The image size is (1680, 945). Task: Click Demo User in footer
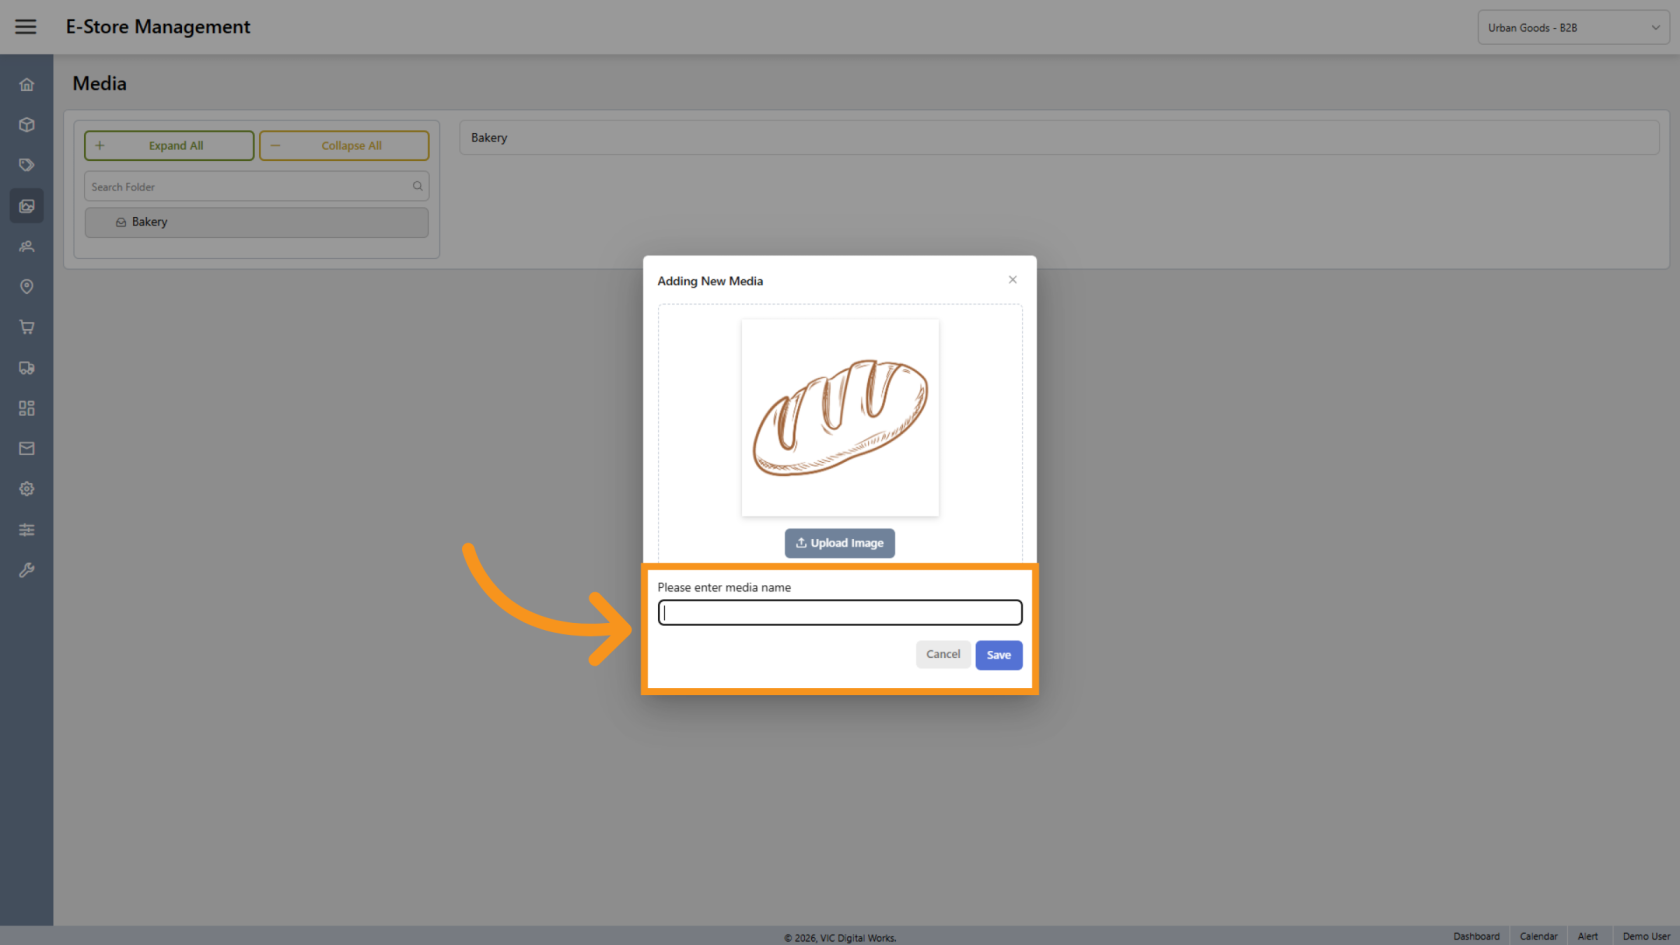pyautogui.click(x=1646, y=936)
